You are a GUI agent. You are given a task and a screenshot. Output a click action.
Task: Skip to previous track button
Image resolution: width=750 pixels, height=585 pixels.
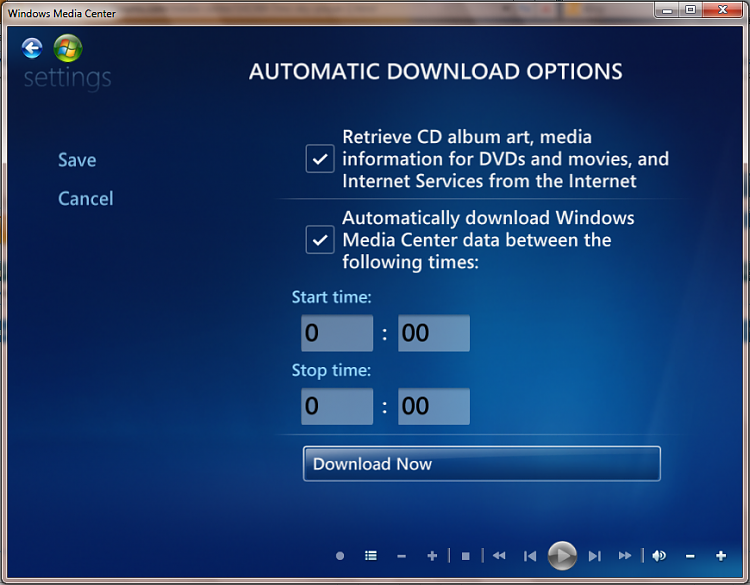(x=530, y=556)
